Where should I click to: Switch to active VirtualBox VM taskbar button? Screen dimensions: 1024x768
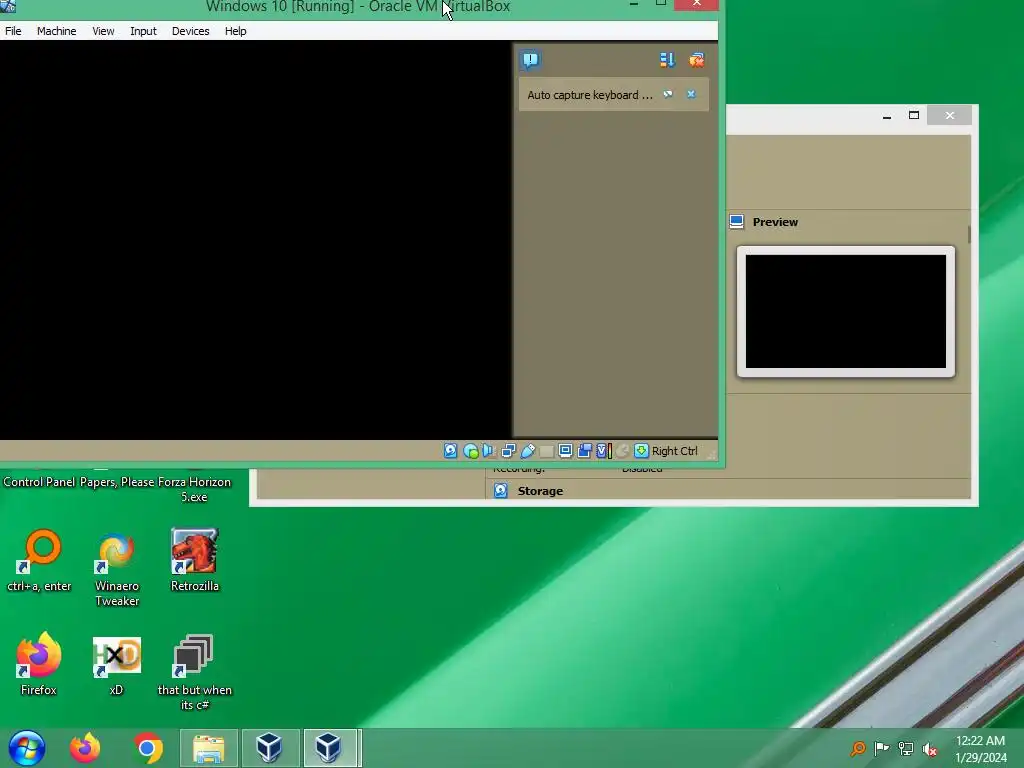pos(330,748)
